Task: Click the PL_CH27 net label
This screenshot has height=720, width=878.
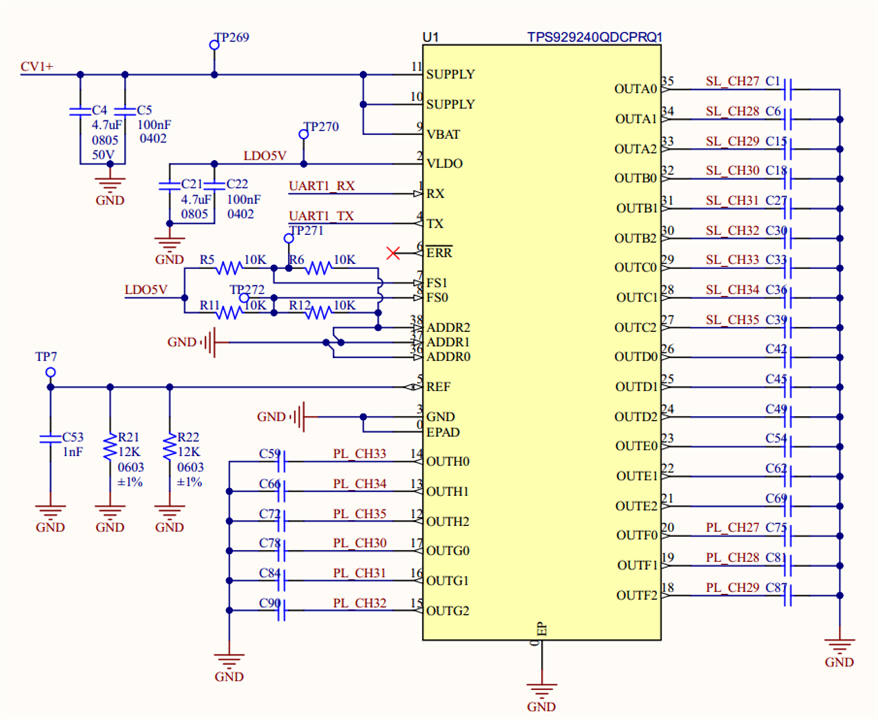Action: coord(732,528)
